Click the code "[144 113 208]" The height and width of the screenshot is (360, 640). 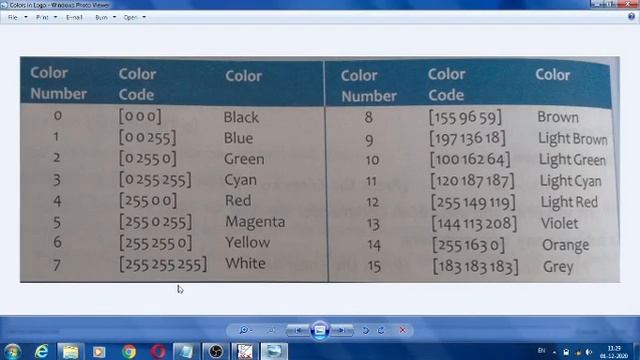coord(474,224)
